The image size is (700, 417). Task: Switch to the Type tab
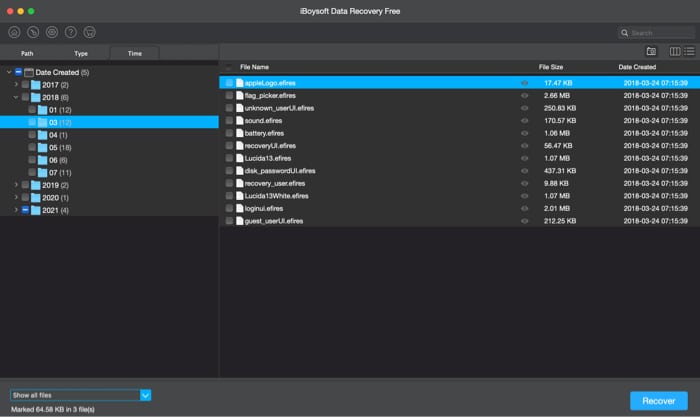click(81, 54)
